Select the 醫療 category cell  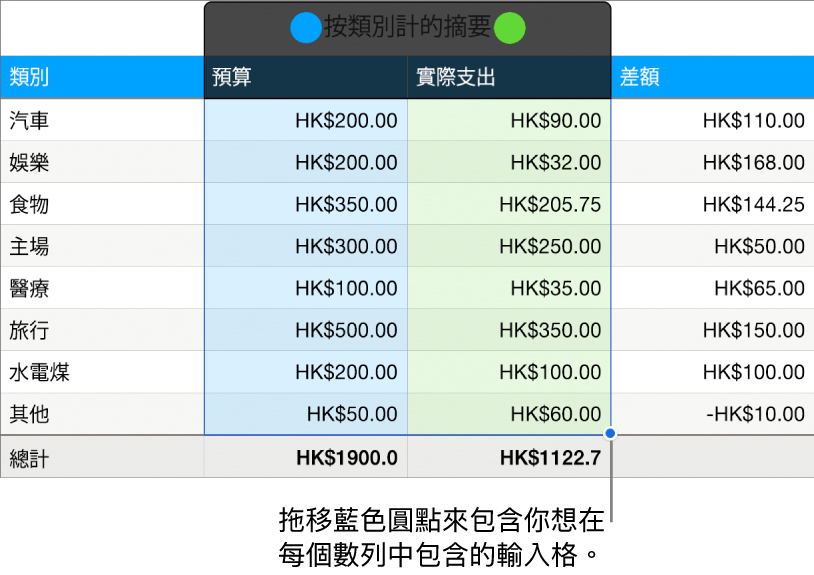[x=102, y=288]
